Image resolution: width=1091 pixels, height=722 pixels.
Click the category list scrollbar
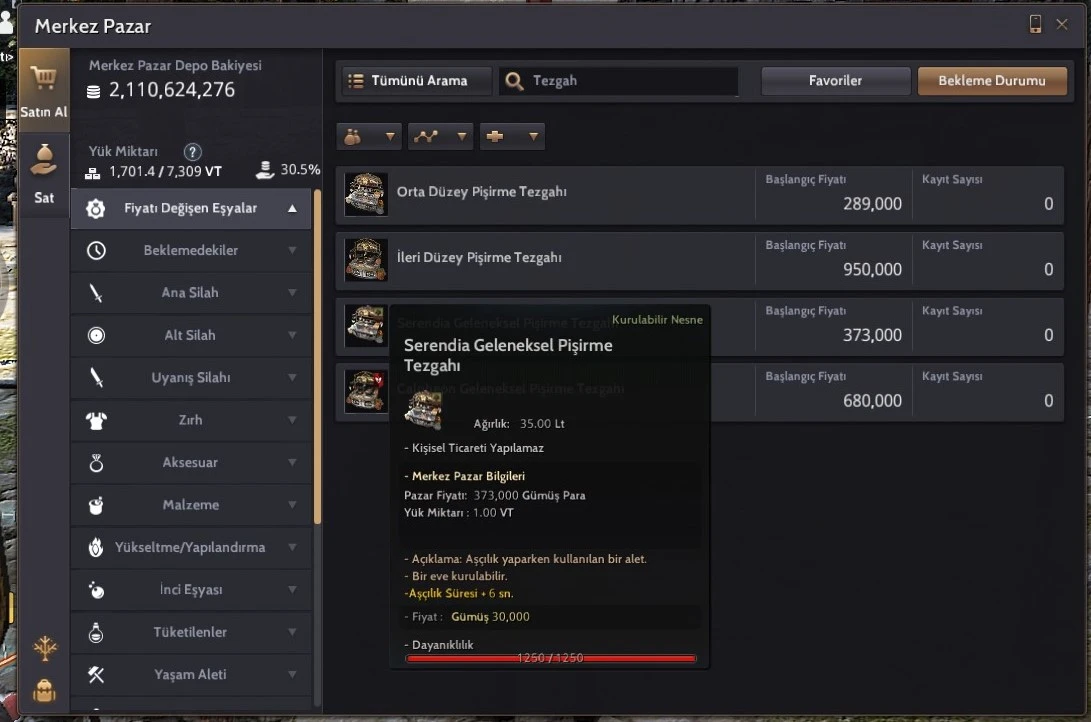coord(317,356)
